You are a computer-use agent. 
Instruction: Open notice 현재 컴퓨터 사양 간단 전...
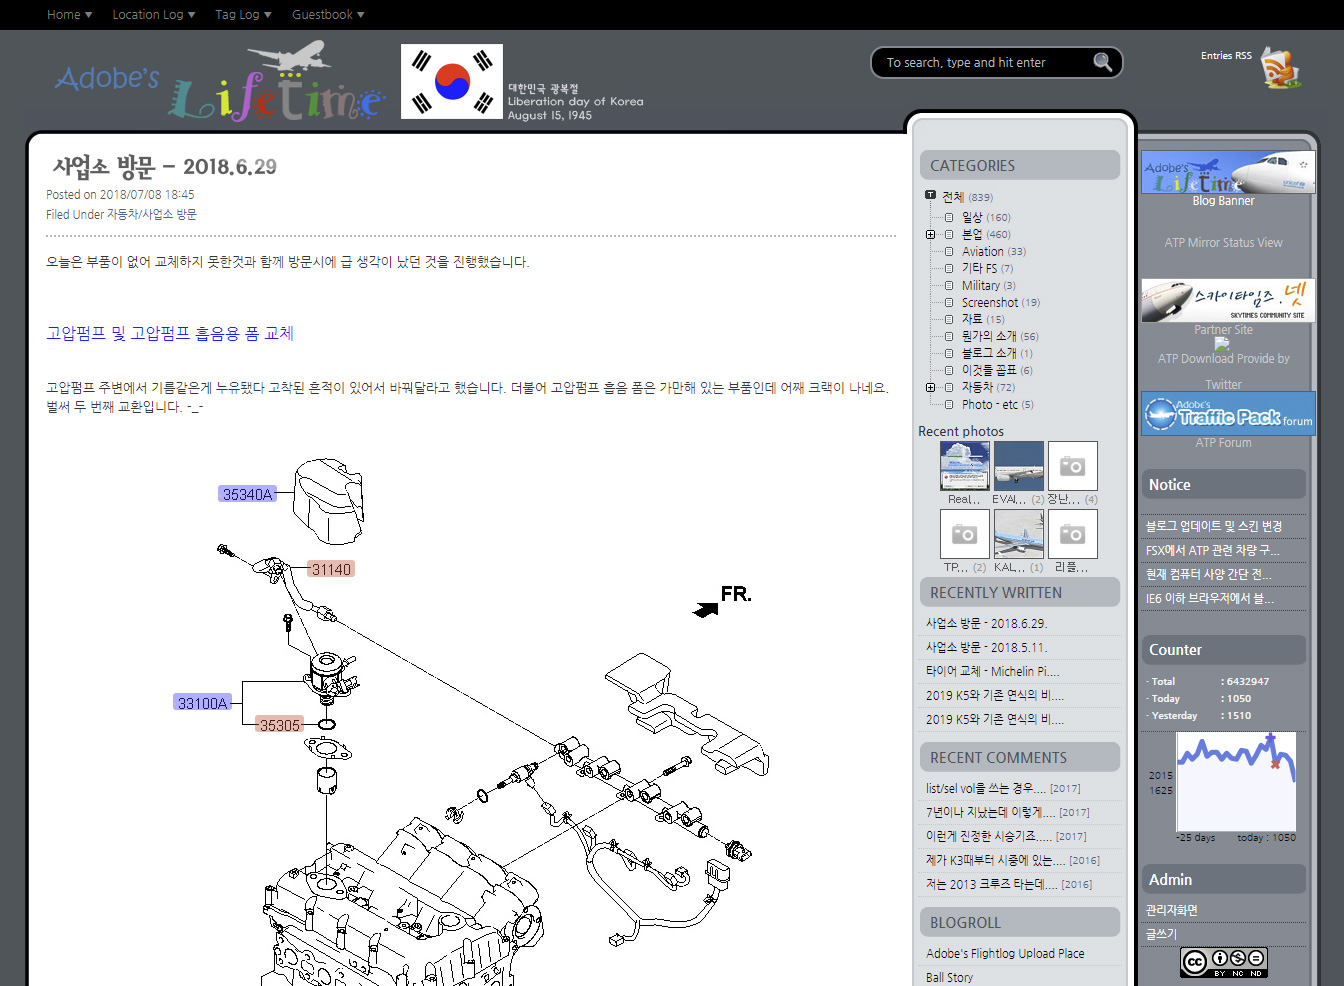coord(1209,574)
